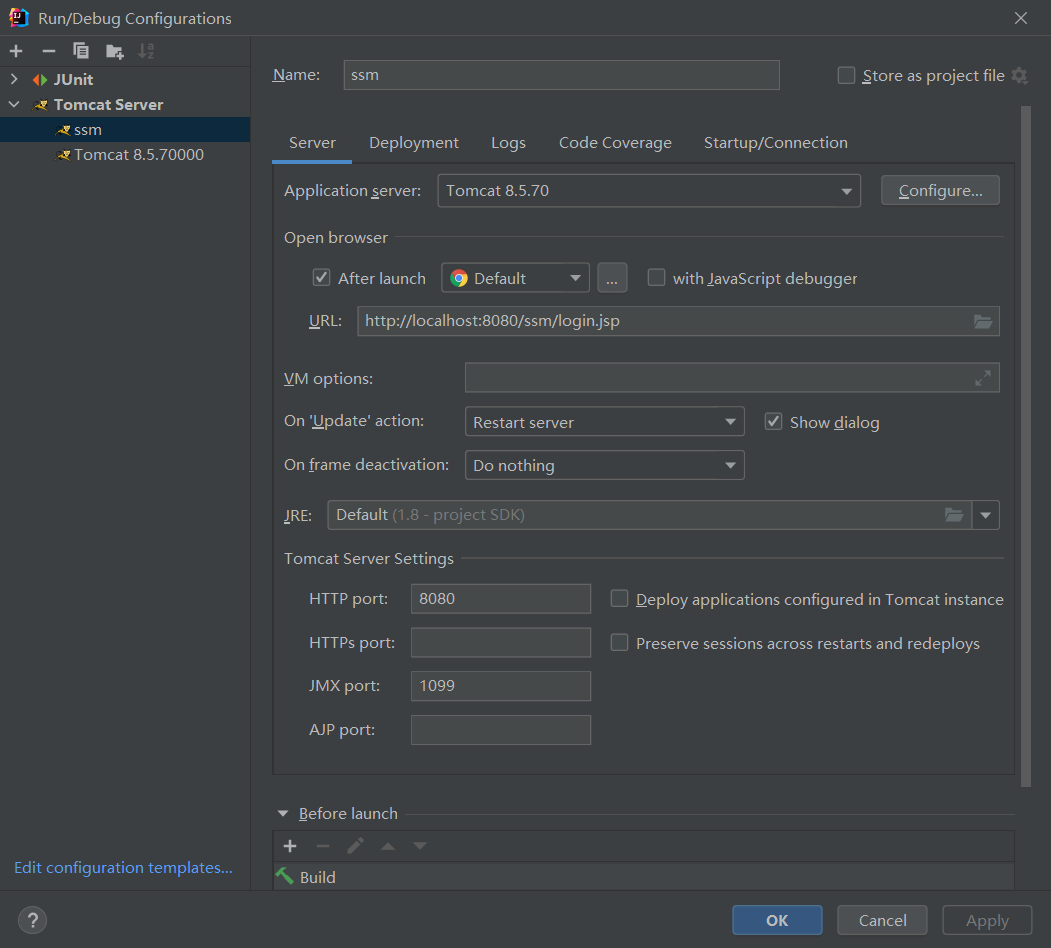Screen dimensions: 1051x948
Task: Select the ssm configuration in the tree
Action: 125,129
